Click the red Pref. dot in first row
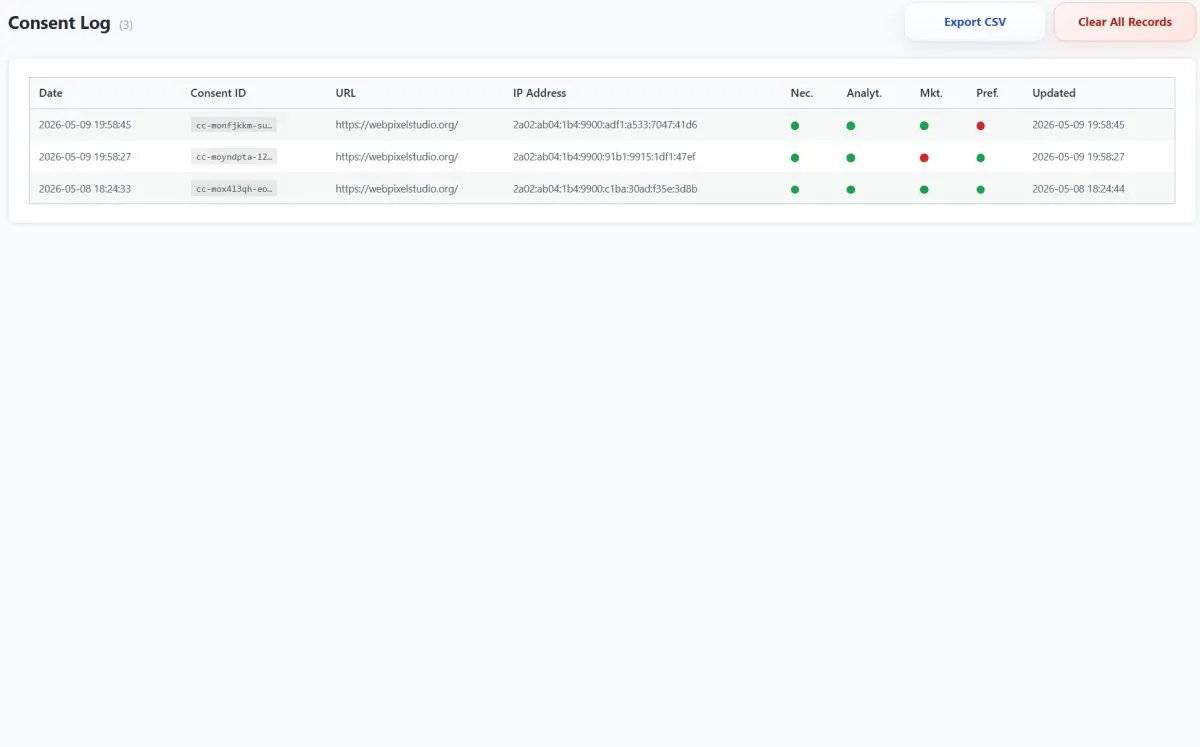The height and width of the screenshot is (747, 1200). 981,126
